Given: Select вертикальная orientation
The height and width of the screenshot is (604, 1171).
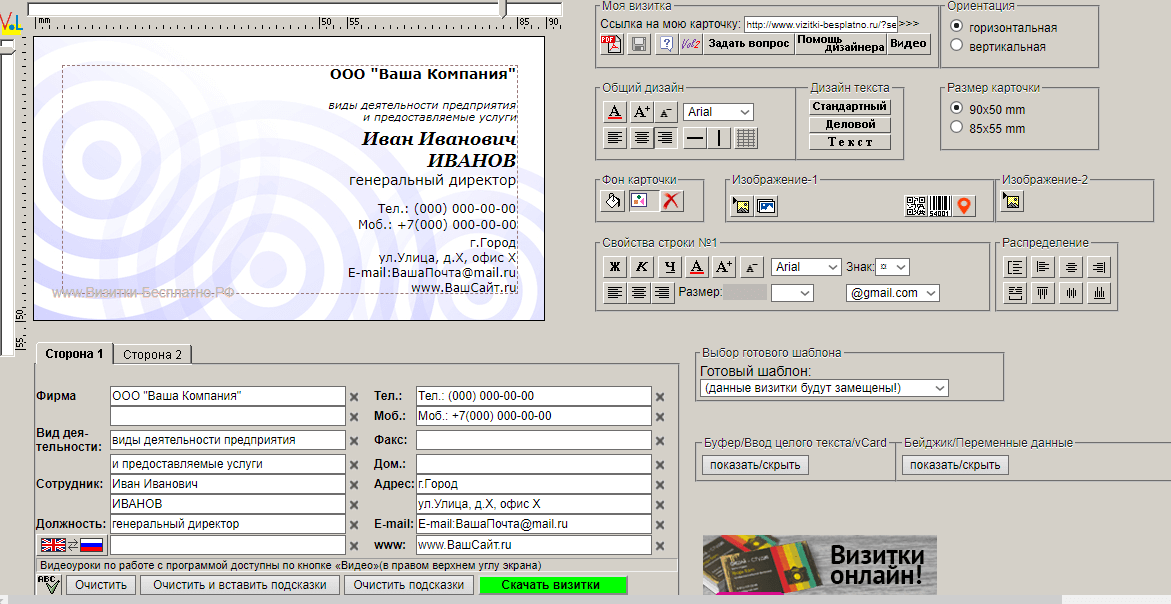Looking at the screenshot, I should tap(957, 46).
